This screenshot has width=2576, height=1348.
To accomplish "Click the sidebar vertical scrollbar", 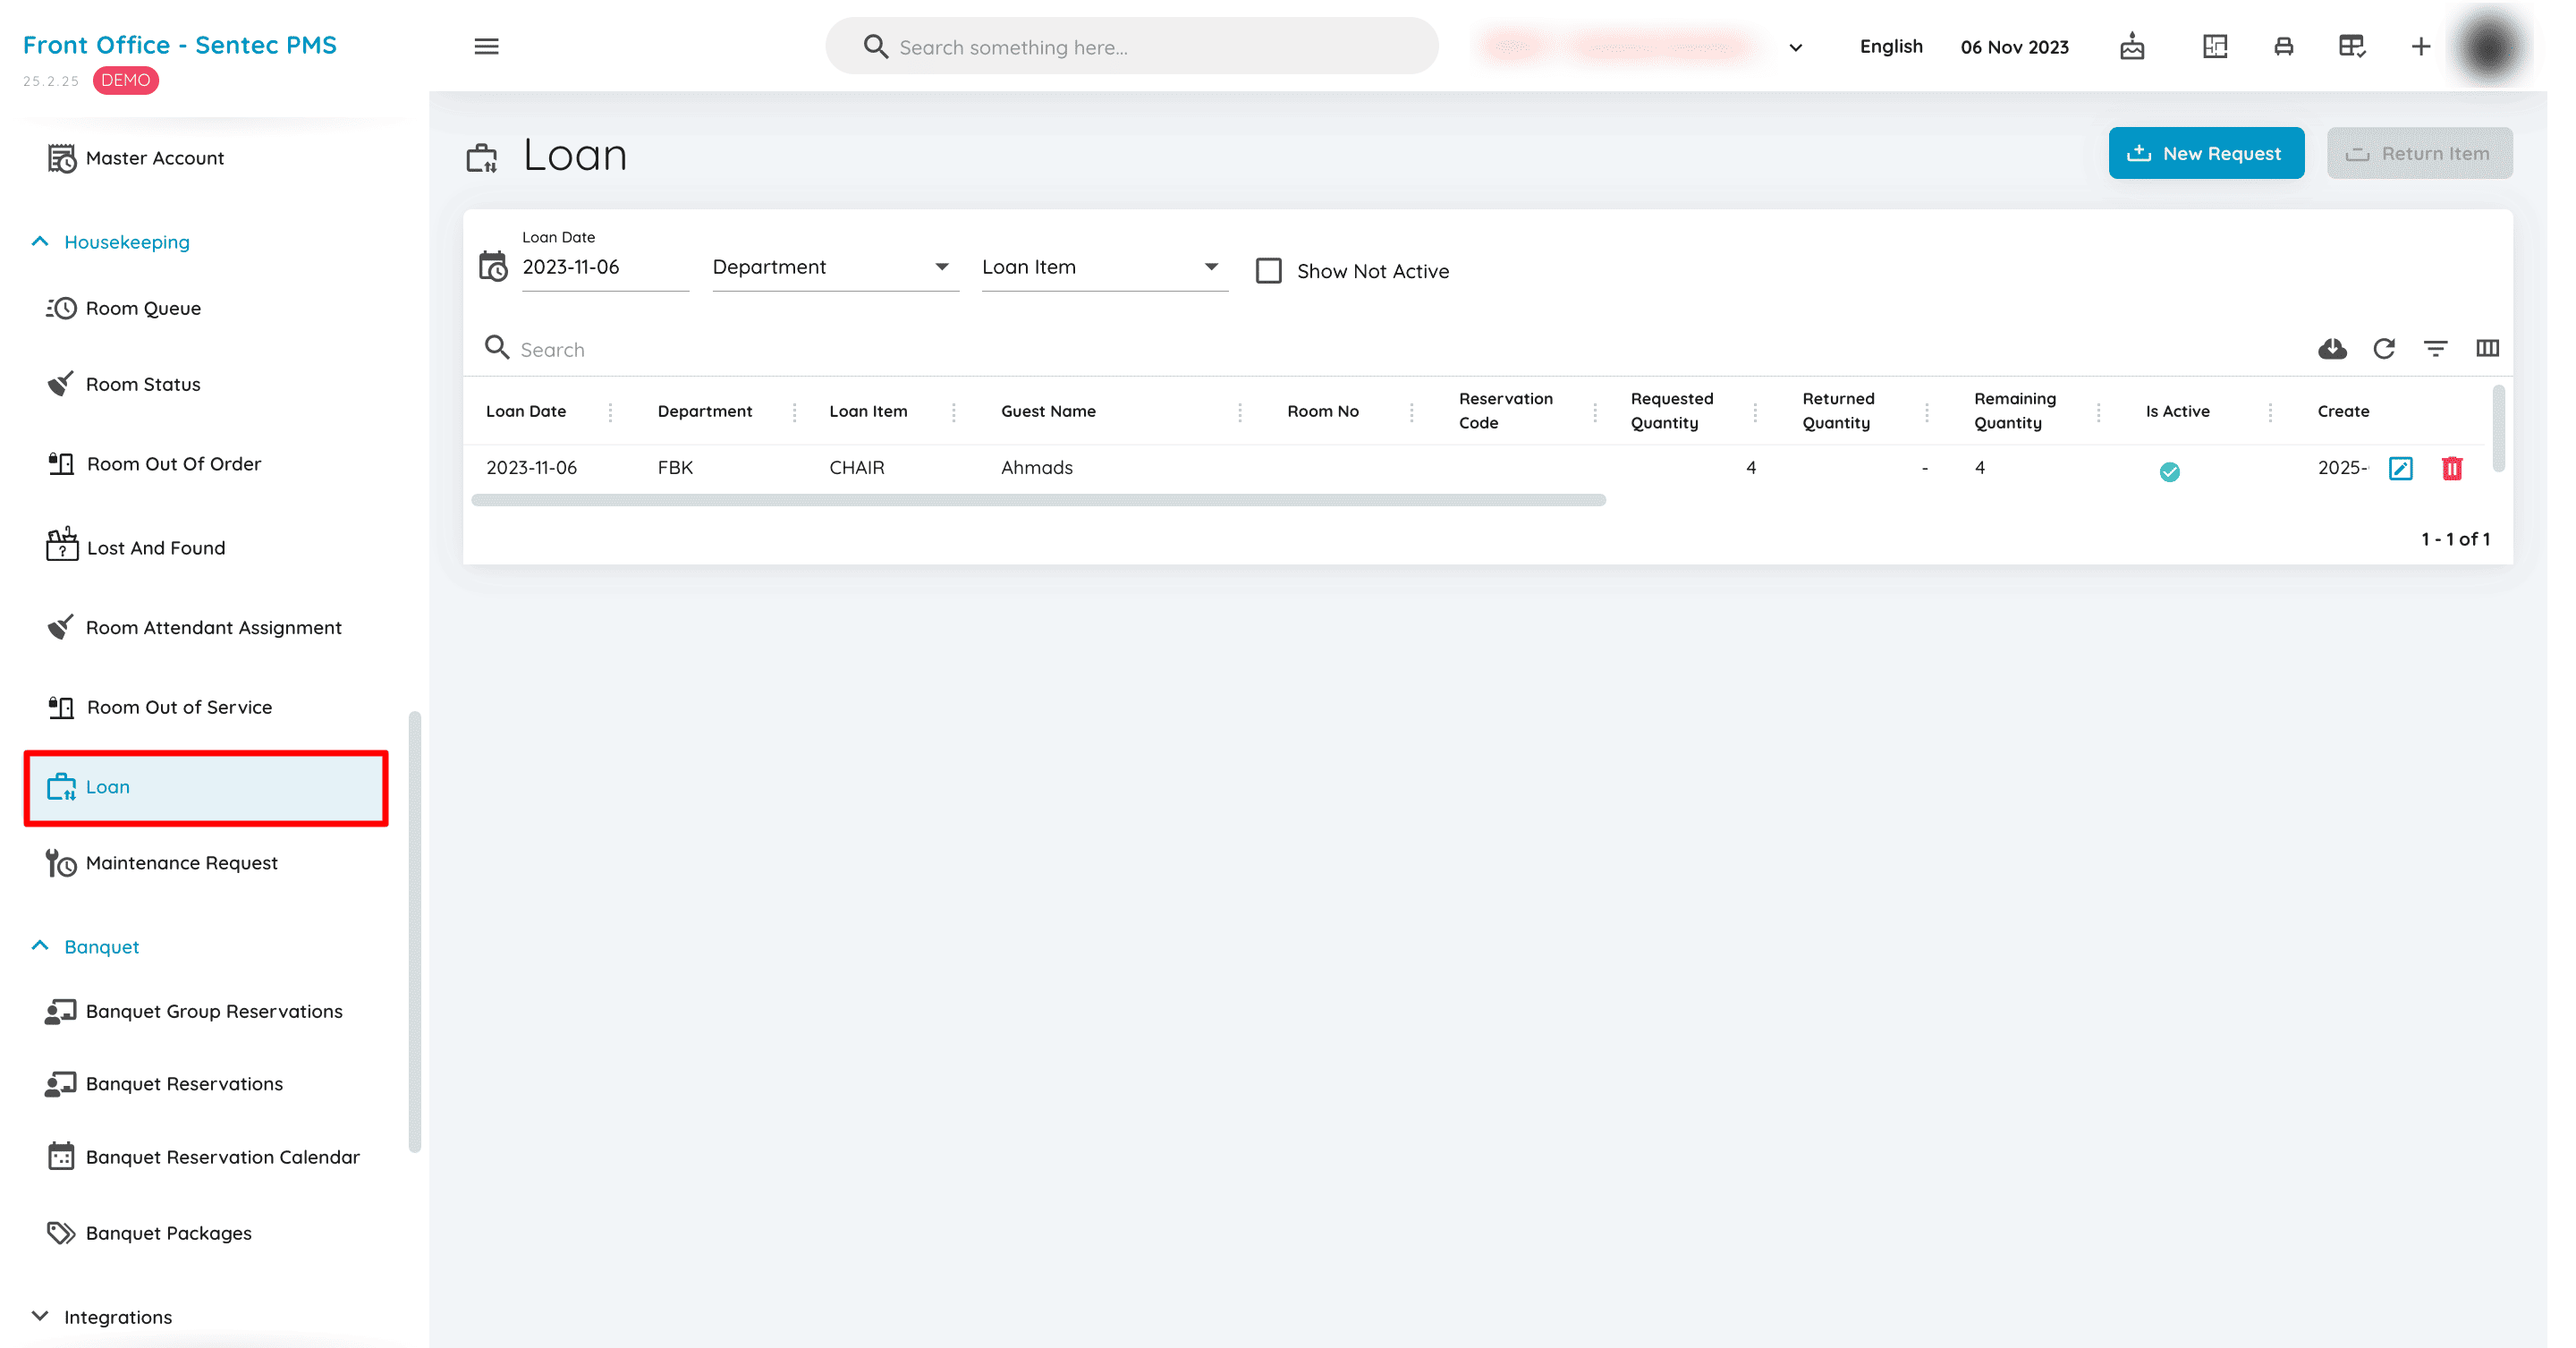I will [415, 930].
